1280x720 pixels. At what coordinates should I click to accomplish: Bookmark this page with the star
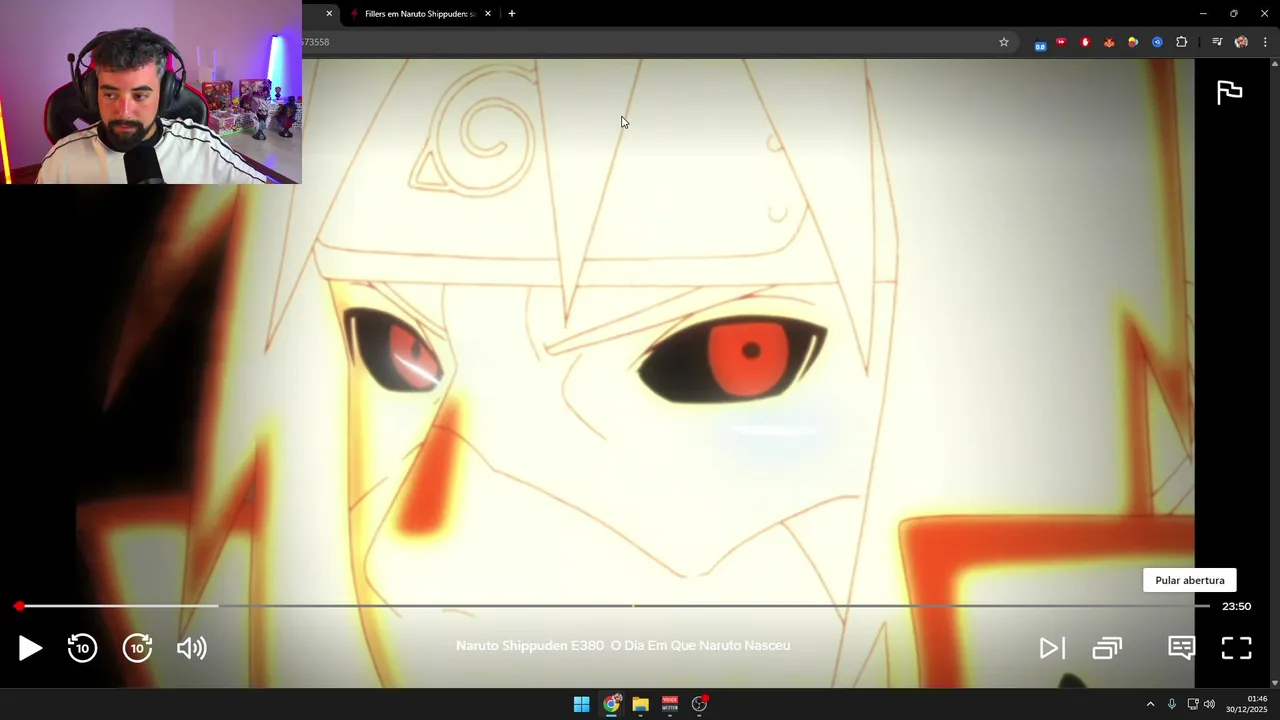[x=1004, y=42]
